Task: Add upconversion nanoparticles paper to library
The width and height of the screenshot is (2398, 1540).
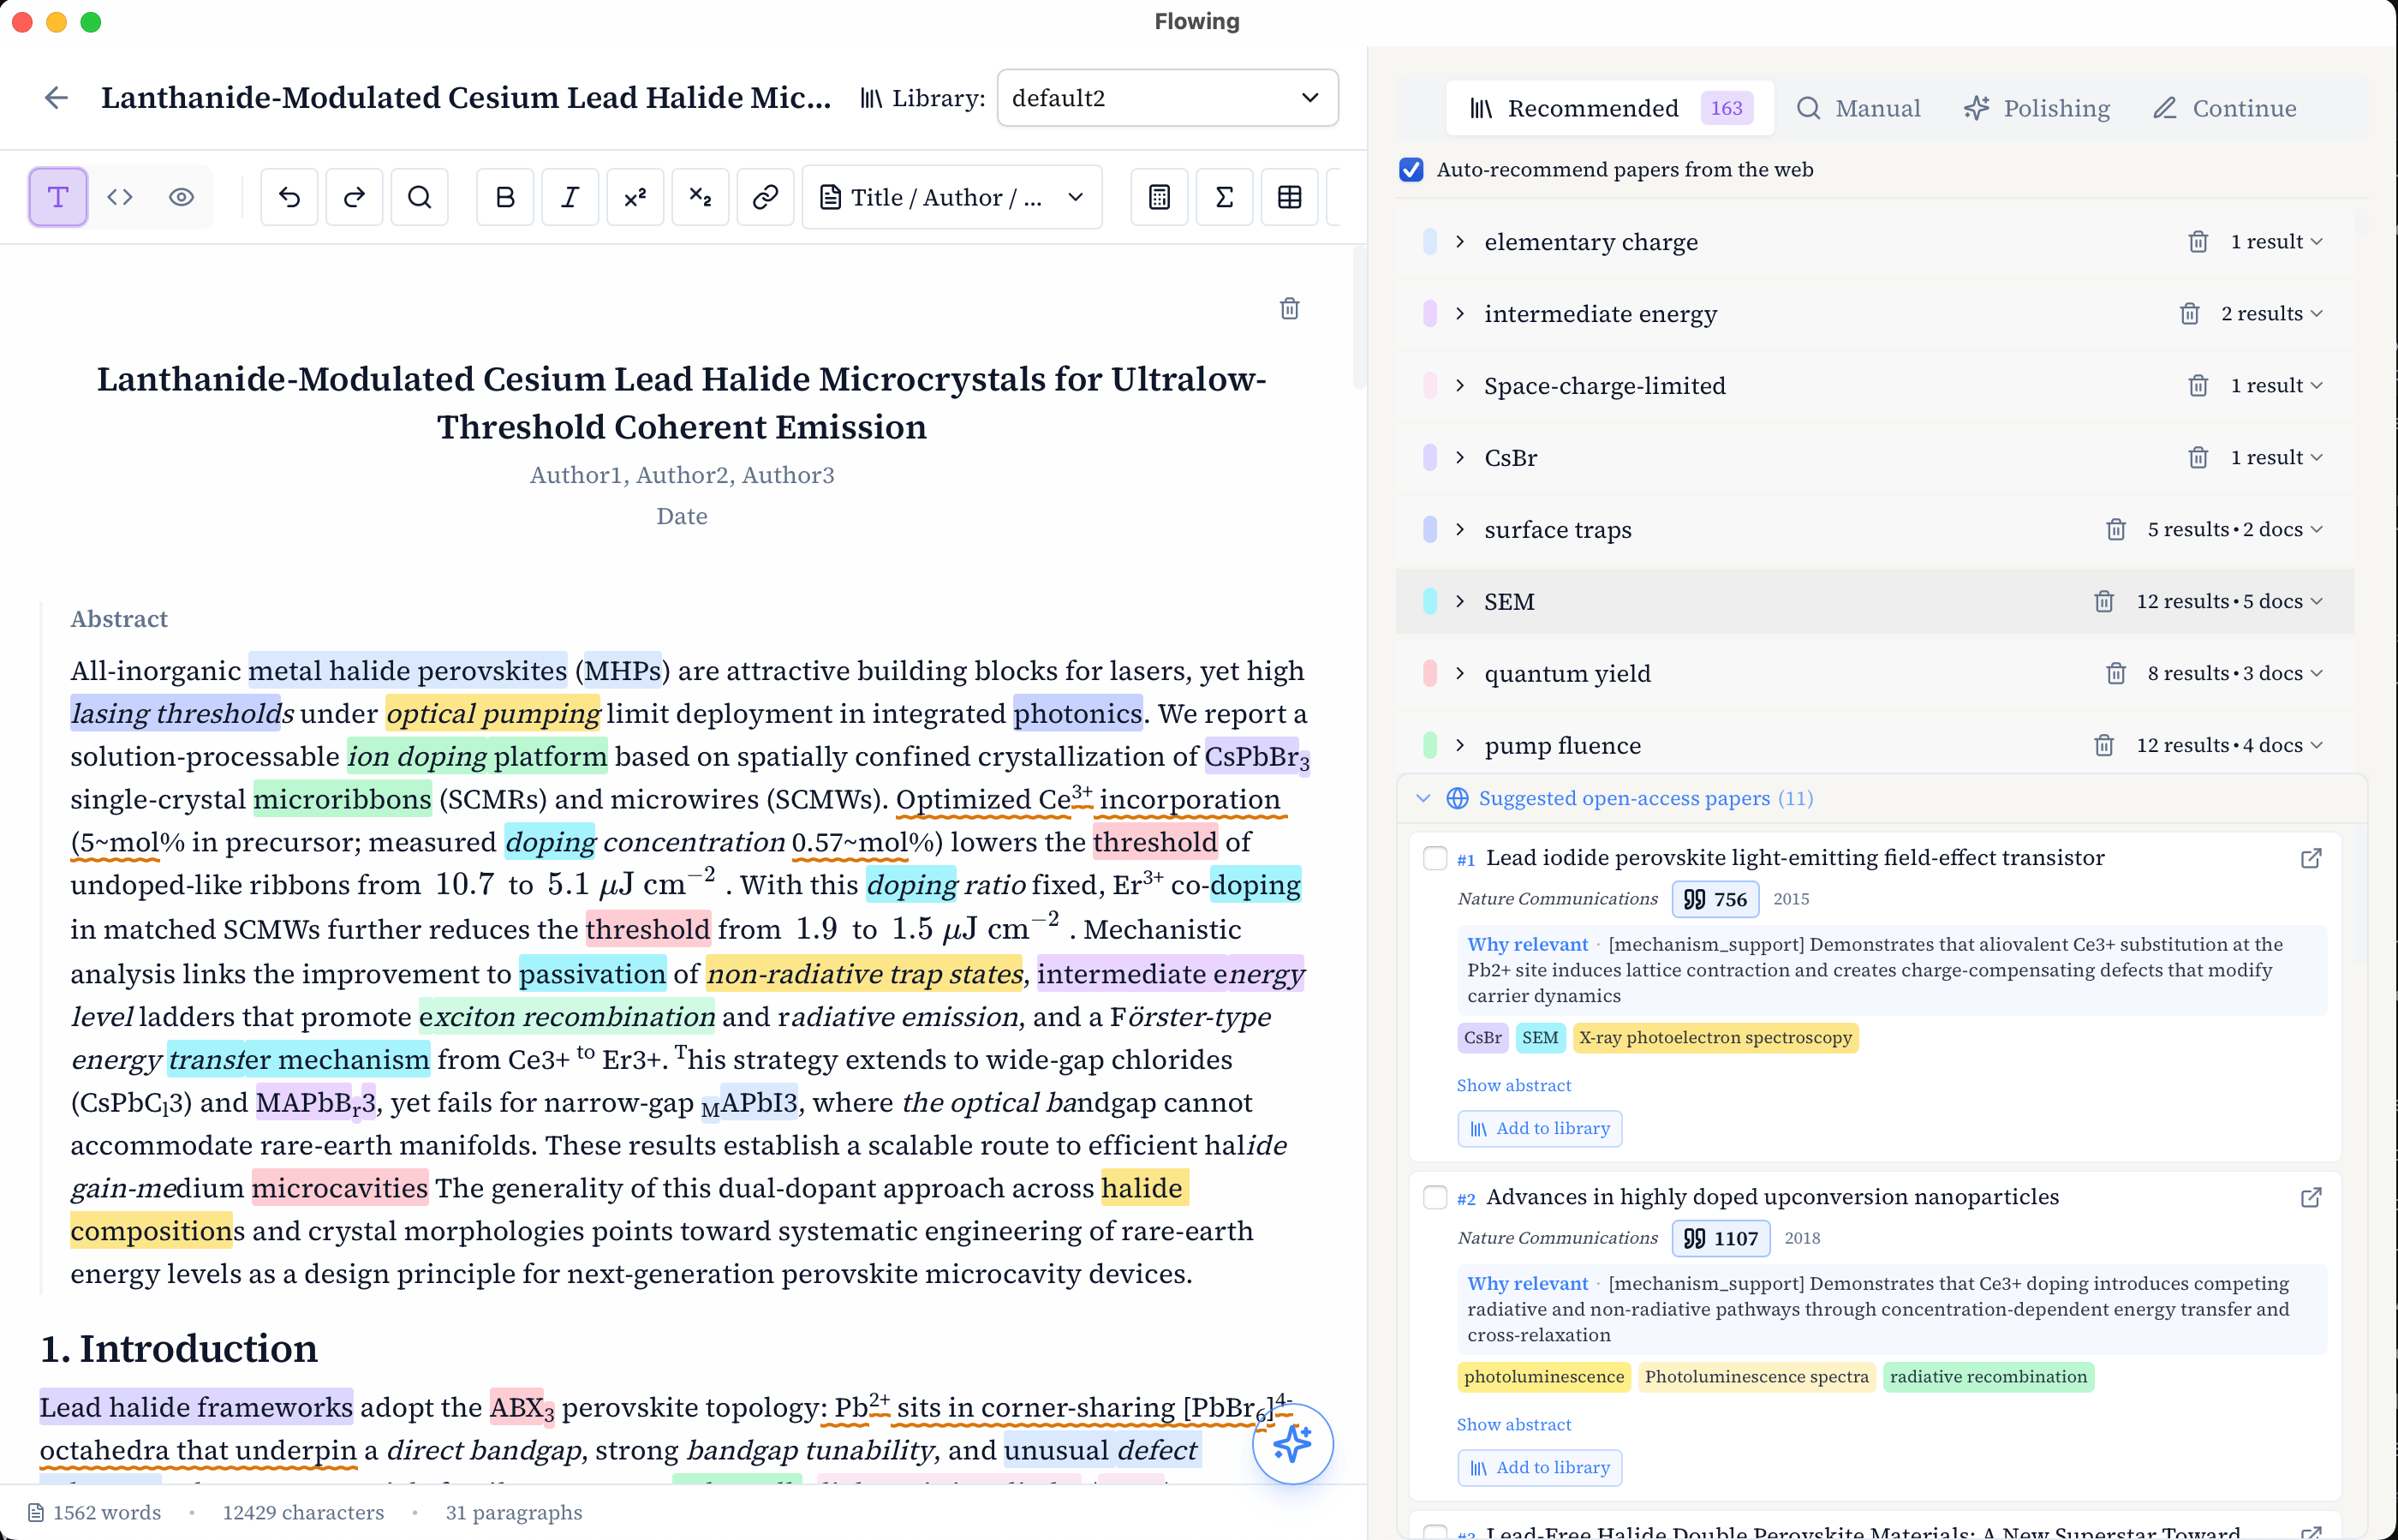Action: 1539,1467
